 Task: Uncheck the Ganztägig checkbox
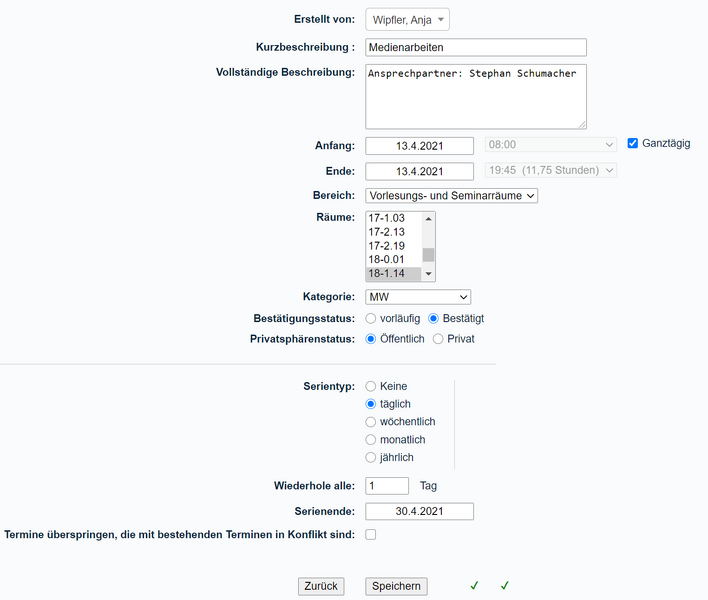(x=633, y=143)
